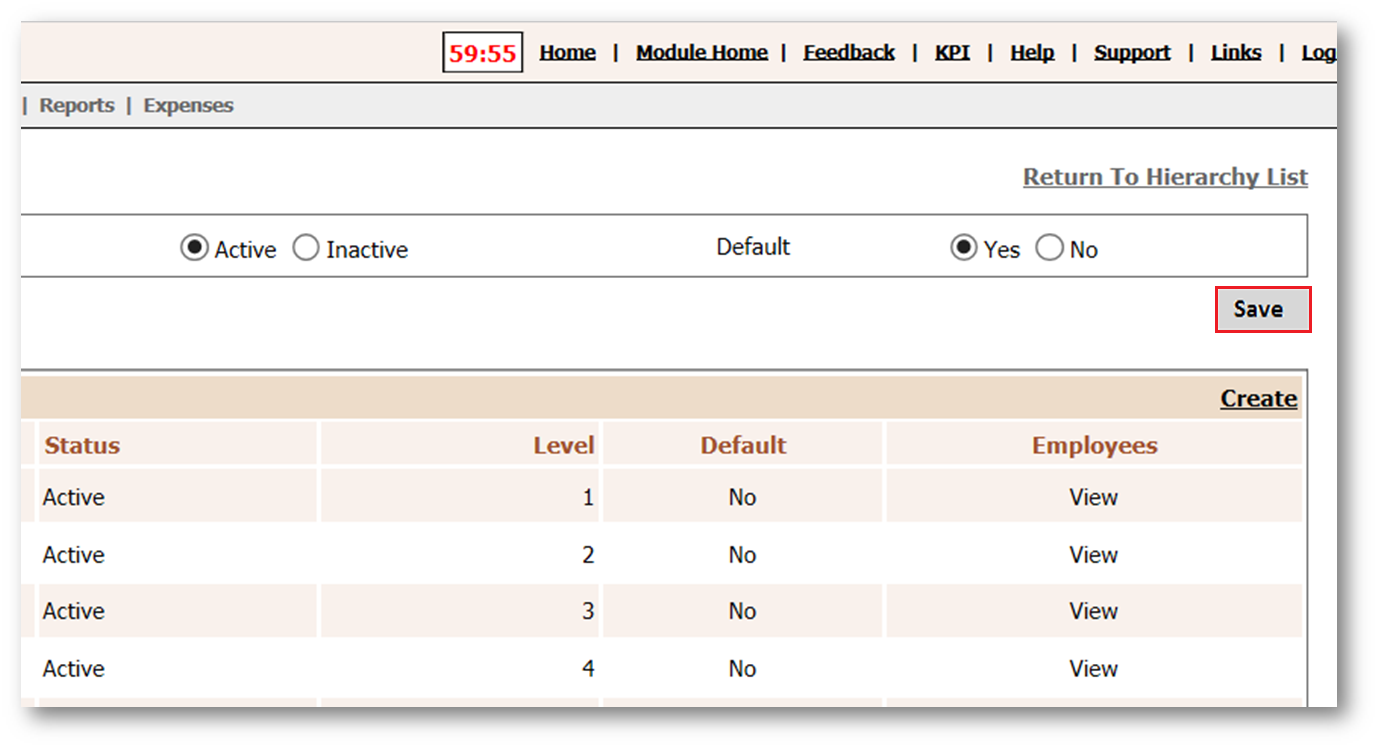Open the Support link
This screenshot has height=749, width=1379.
[1132, 53]
